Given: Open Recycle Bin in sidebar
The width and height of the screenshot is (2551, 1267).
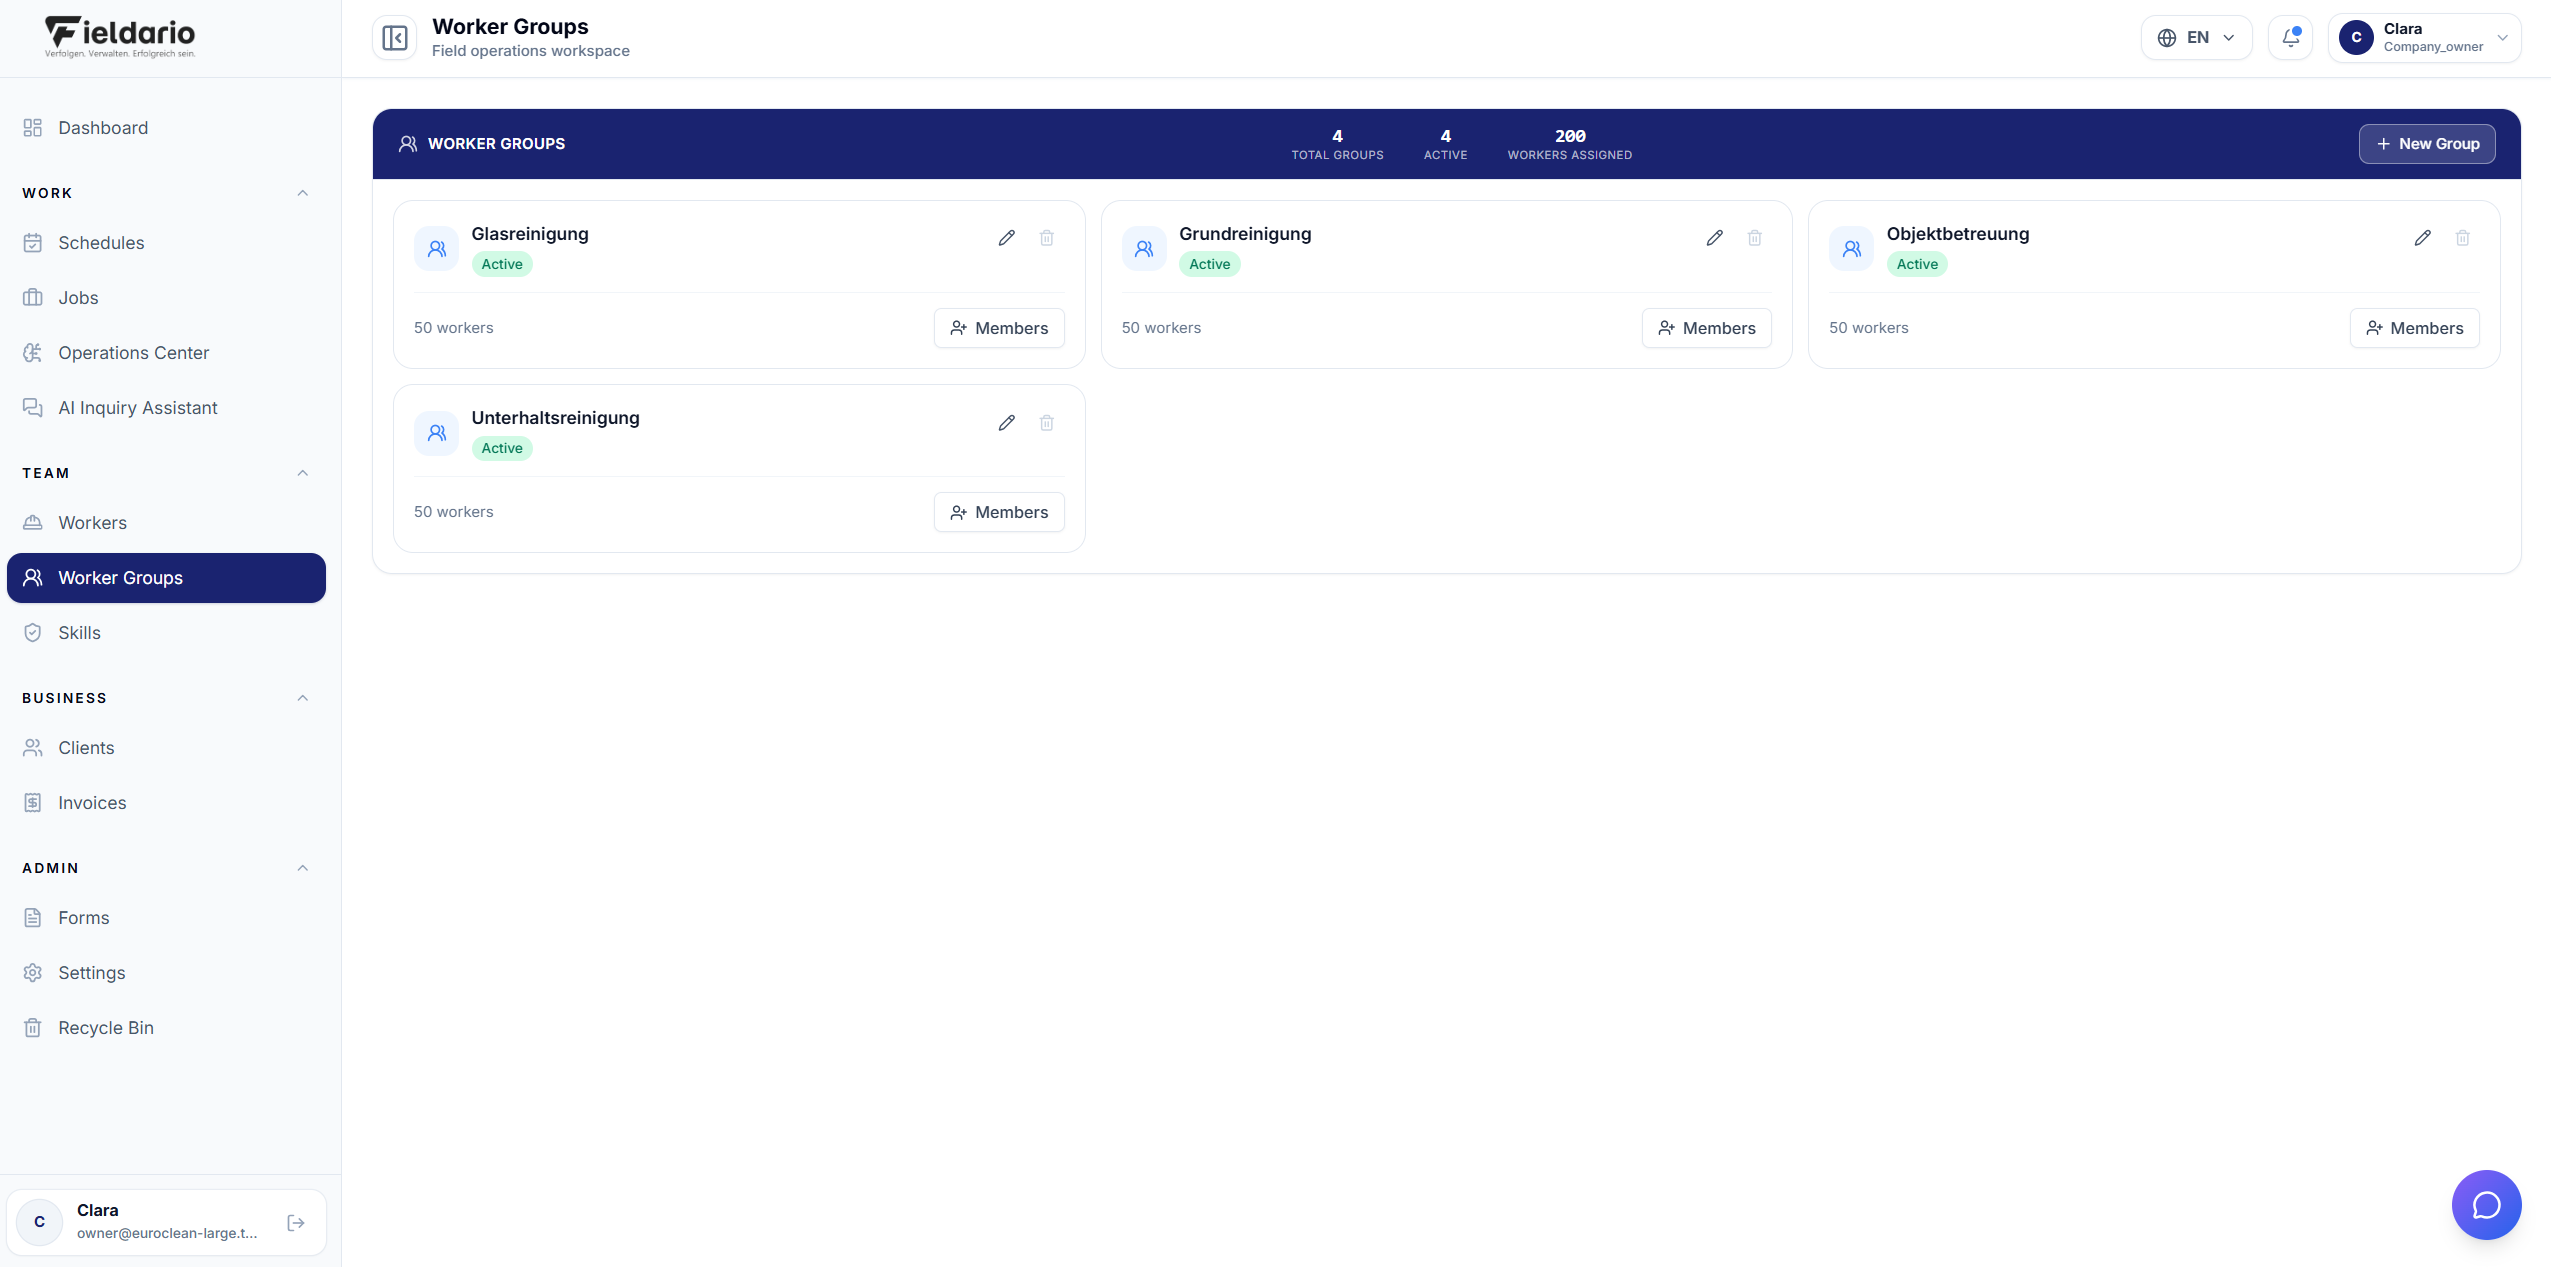Looking at the screenshot, I should 166,1028.
